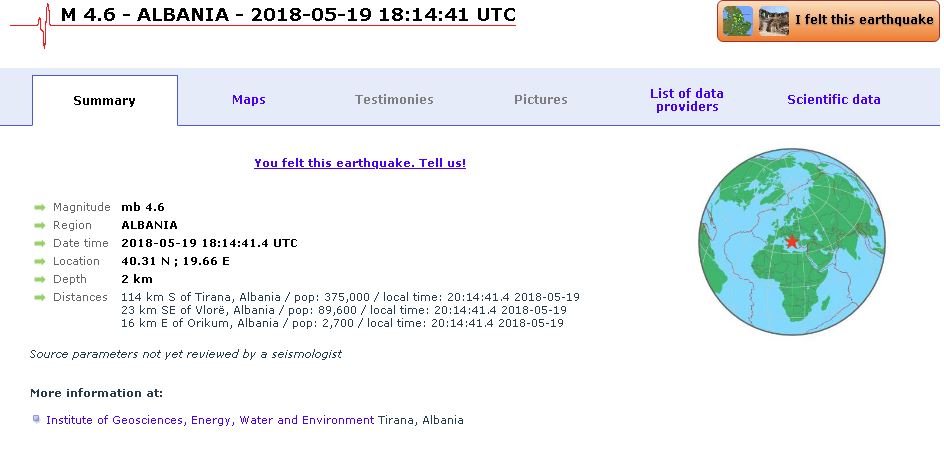Click the red seismogram wave logo

31,25
